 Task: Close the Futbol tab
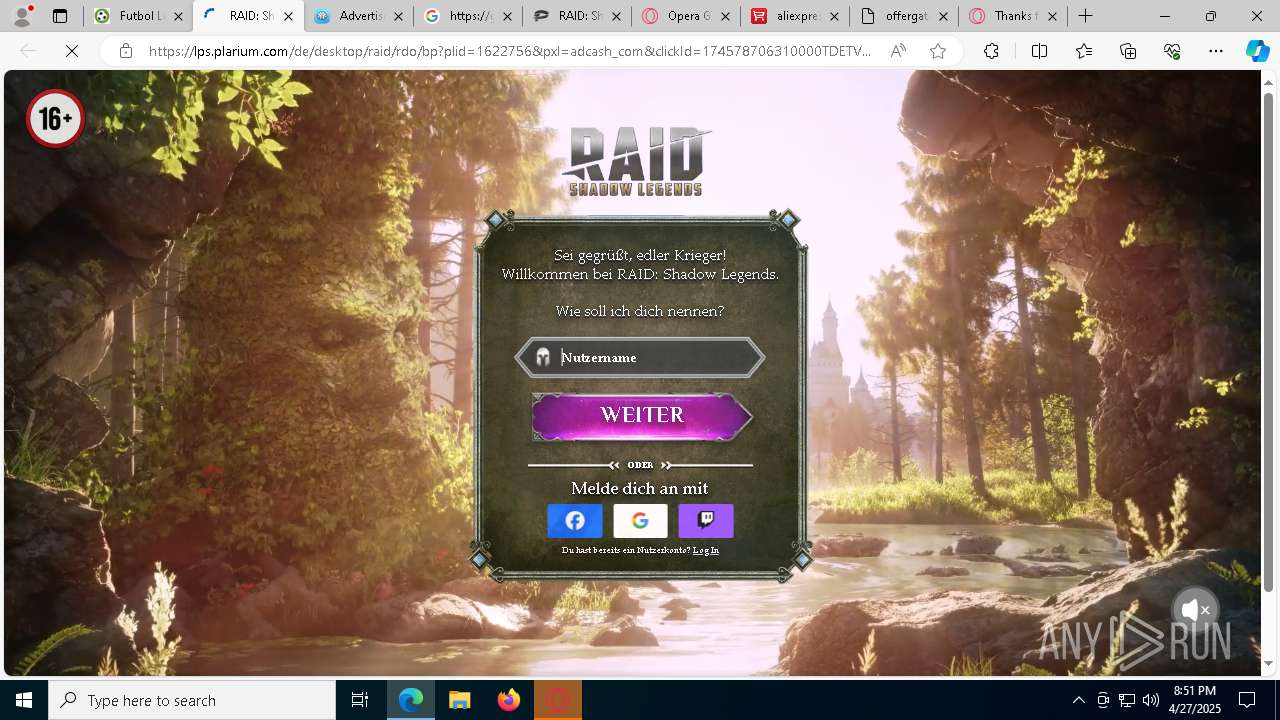pos(178,17)
